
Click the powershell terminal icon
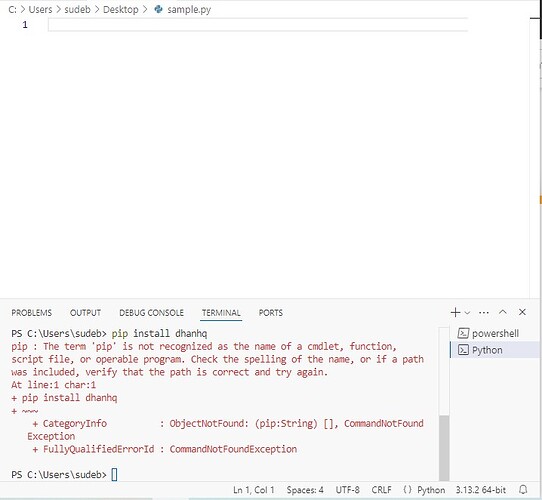463,333
